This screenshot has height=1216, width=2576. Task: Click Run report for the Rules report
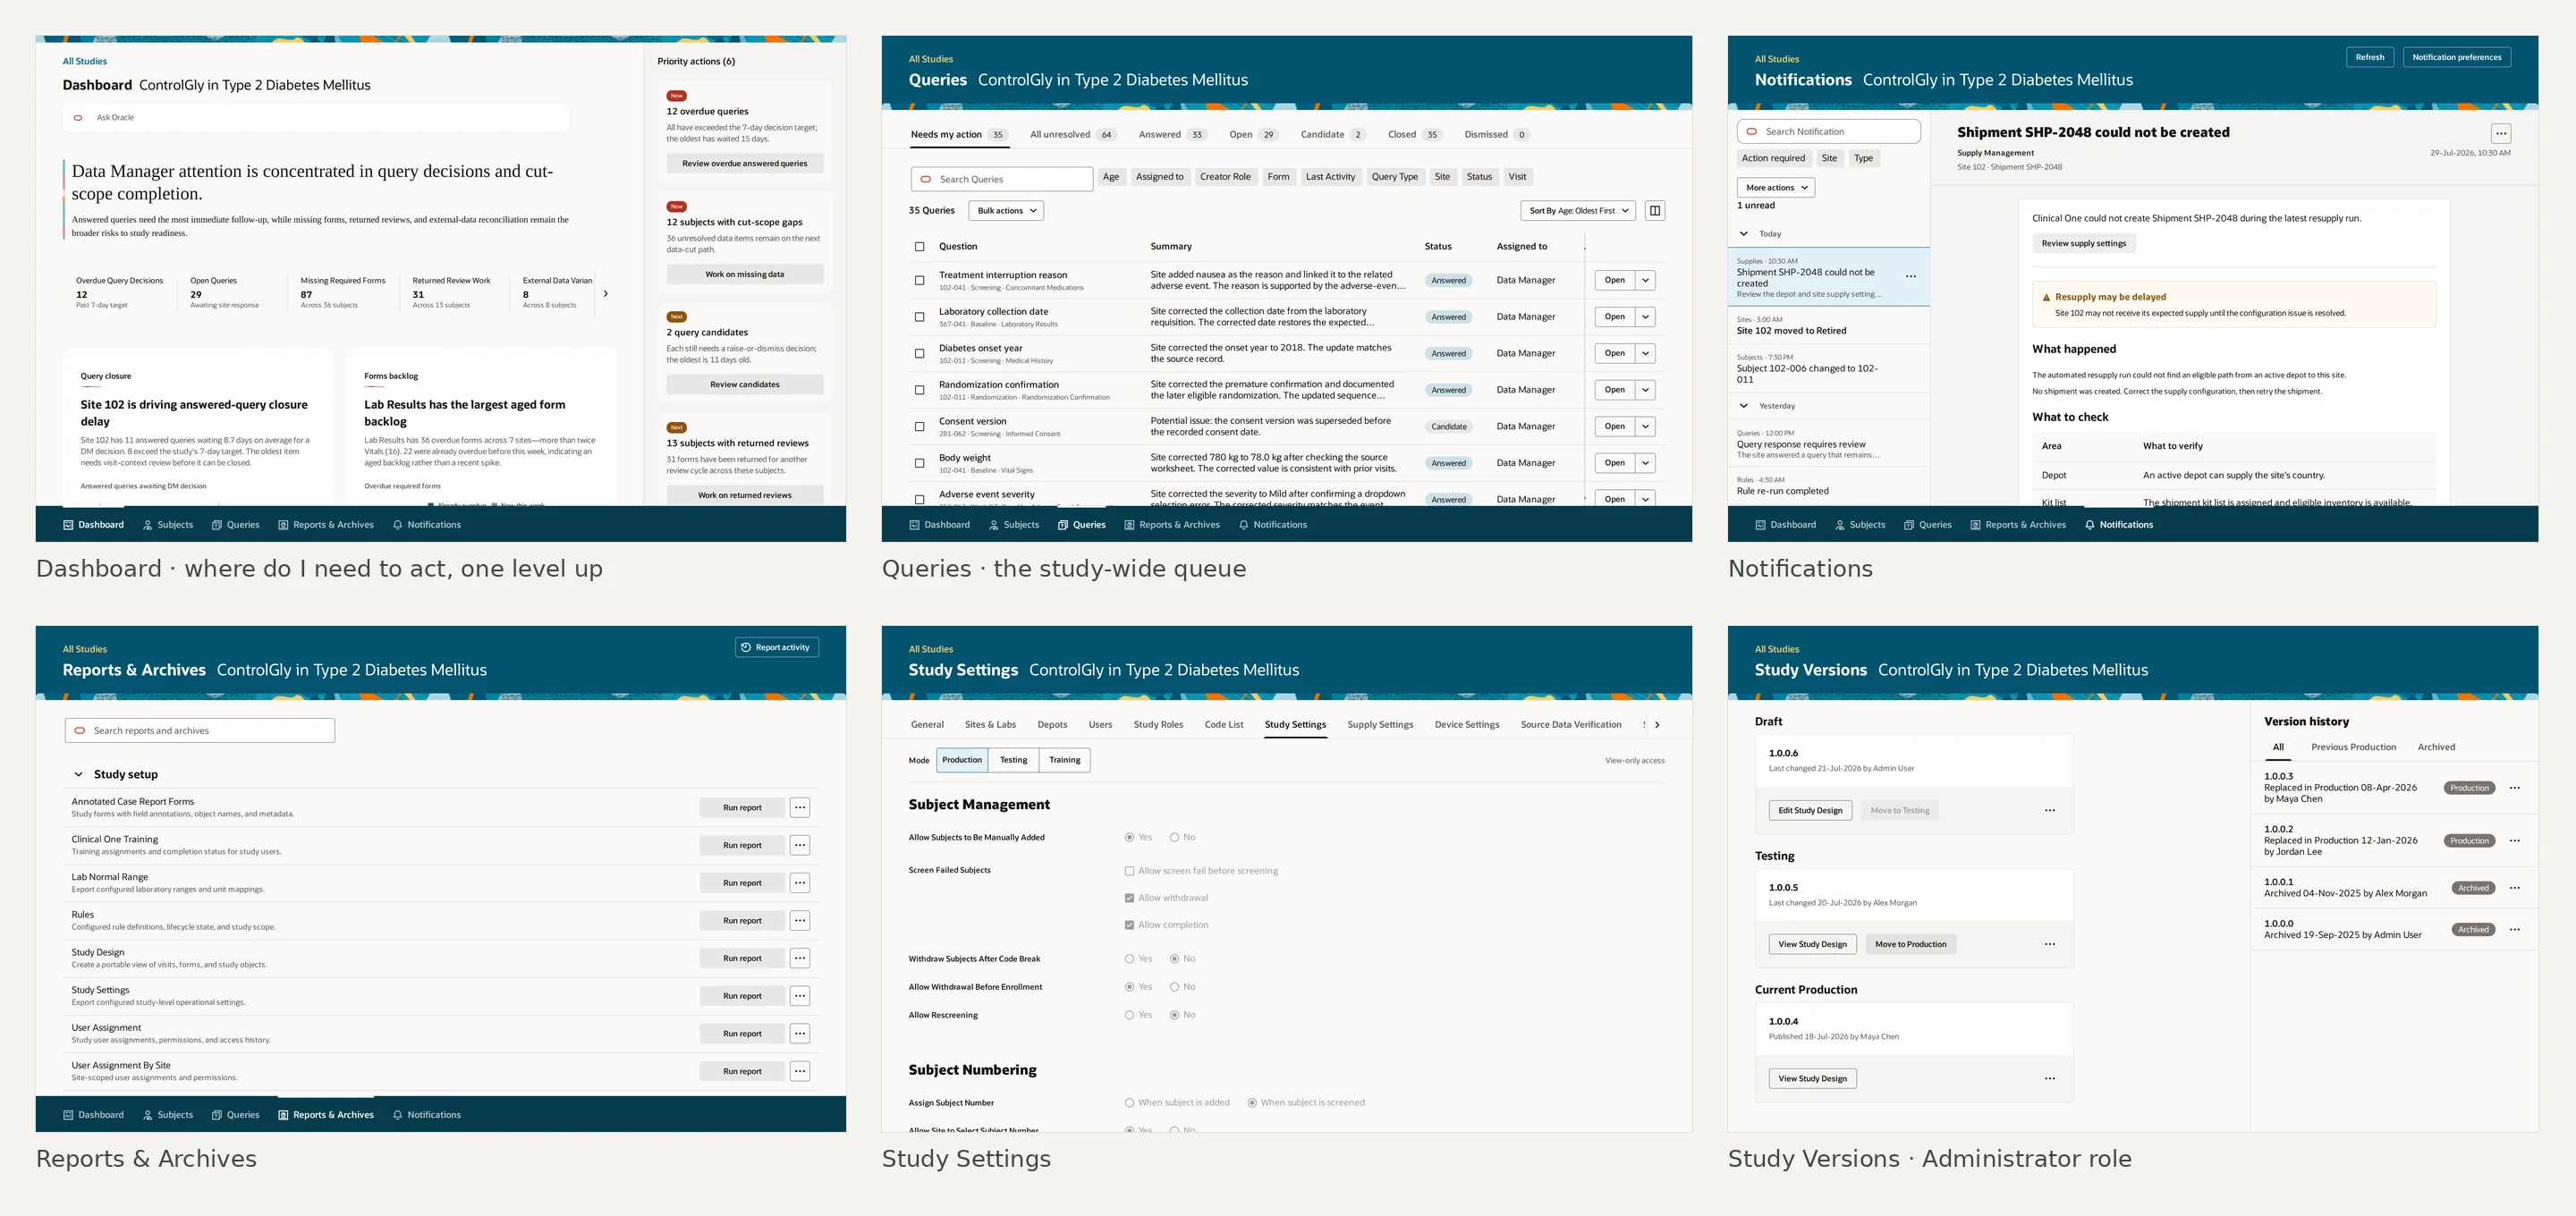[x=742, y=921]
